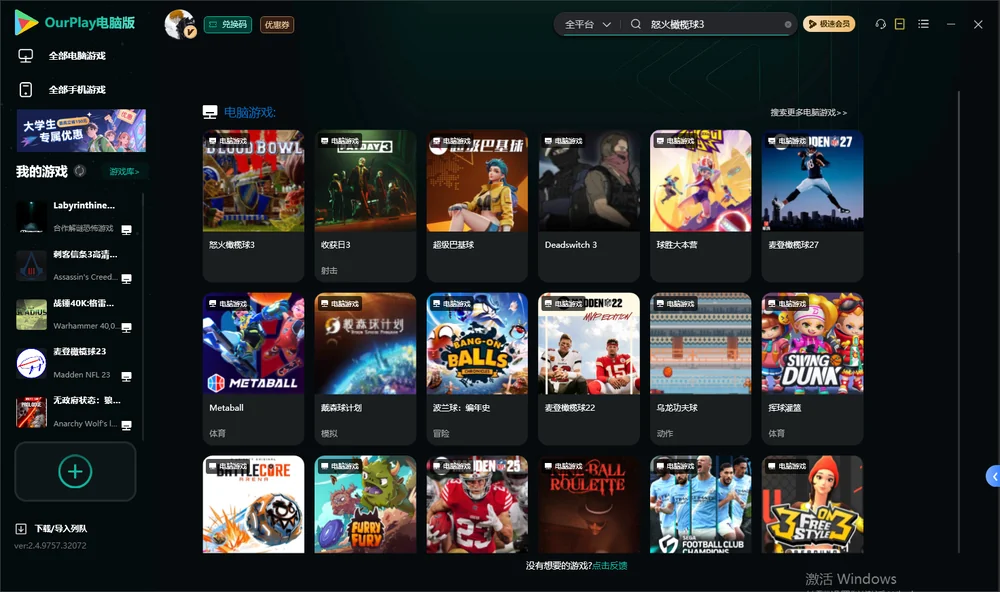Screen dimensions: 1000x592
Task: Open the user avatar profile
Action: 180,24
